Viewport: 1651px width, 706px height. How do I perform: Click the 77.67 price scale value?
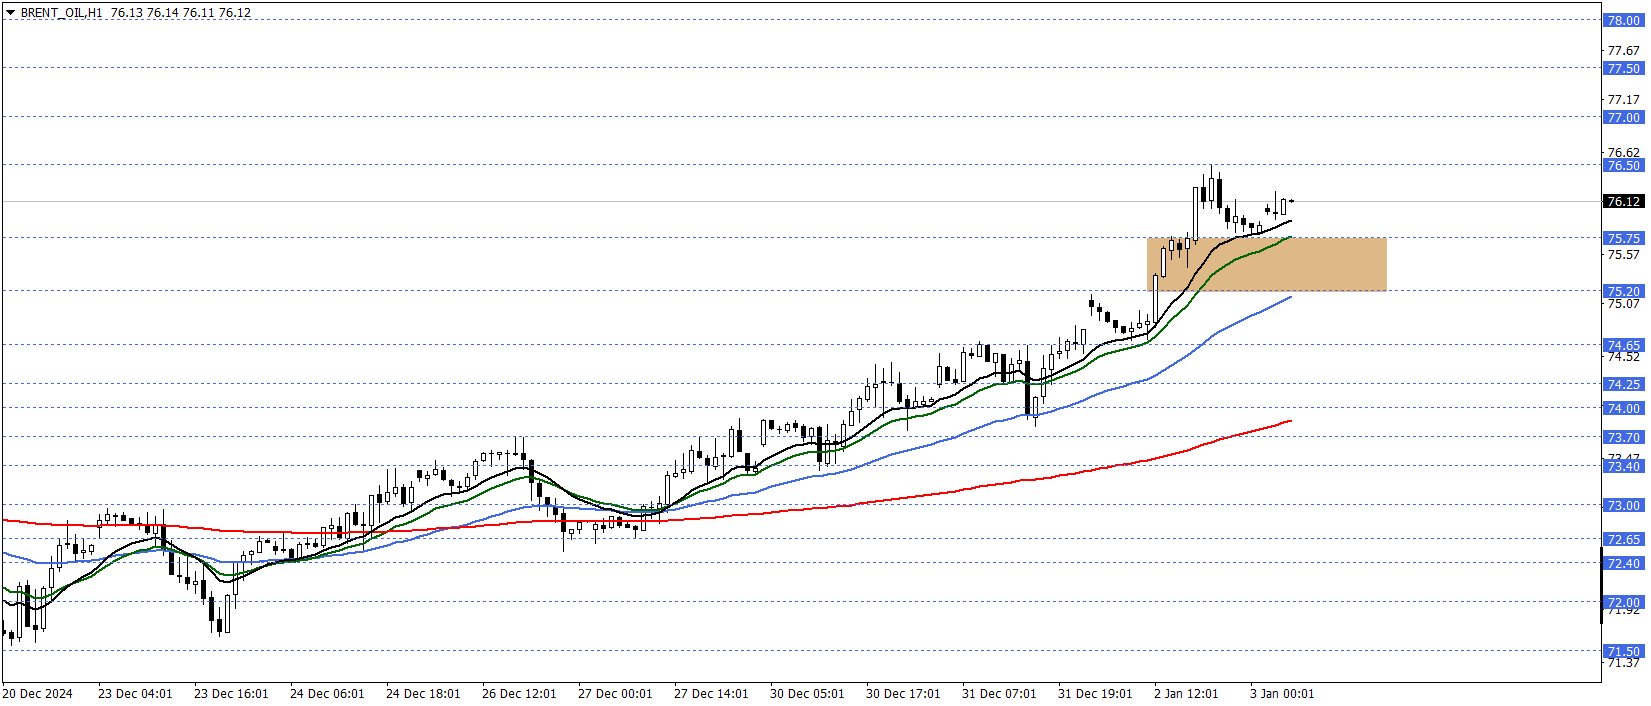pos(1623,50)
